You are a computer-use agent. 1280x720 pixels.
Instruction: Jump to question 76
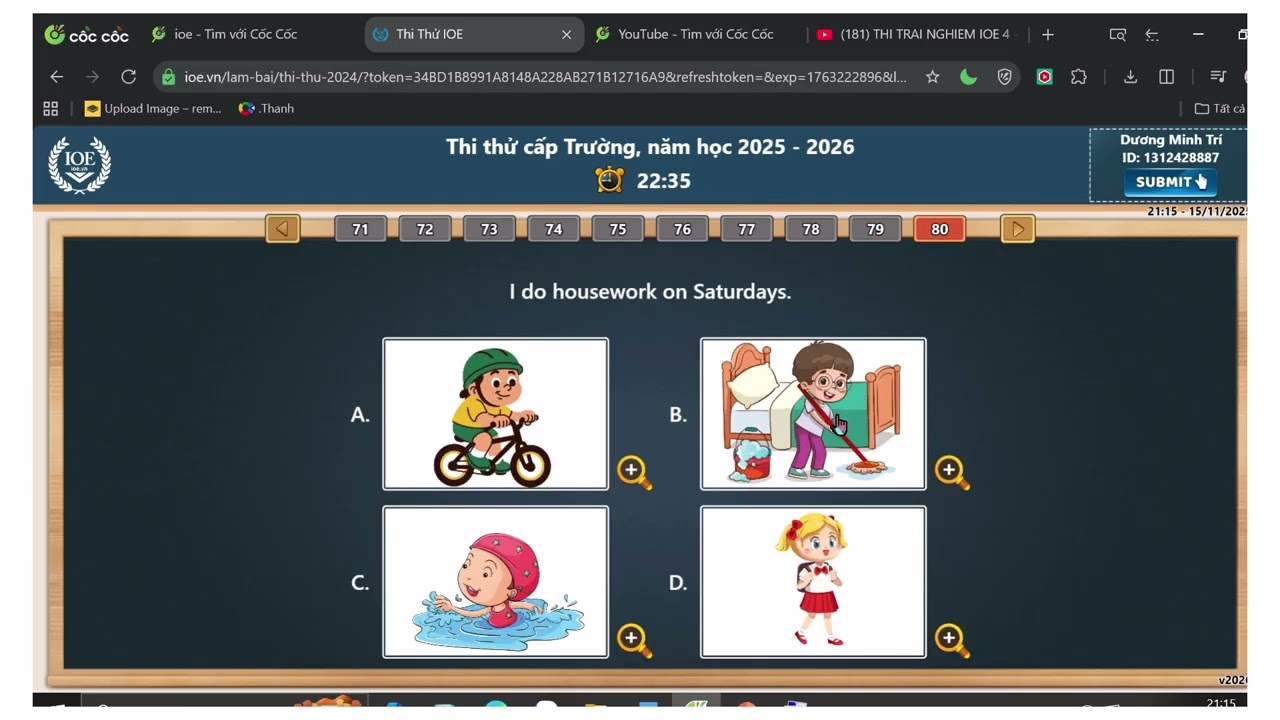point(682,229)
